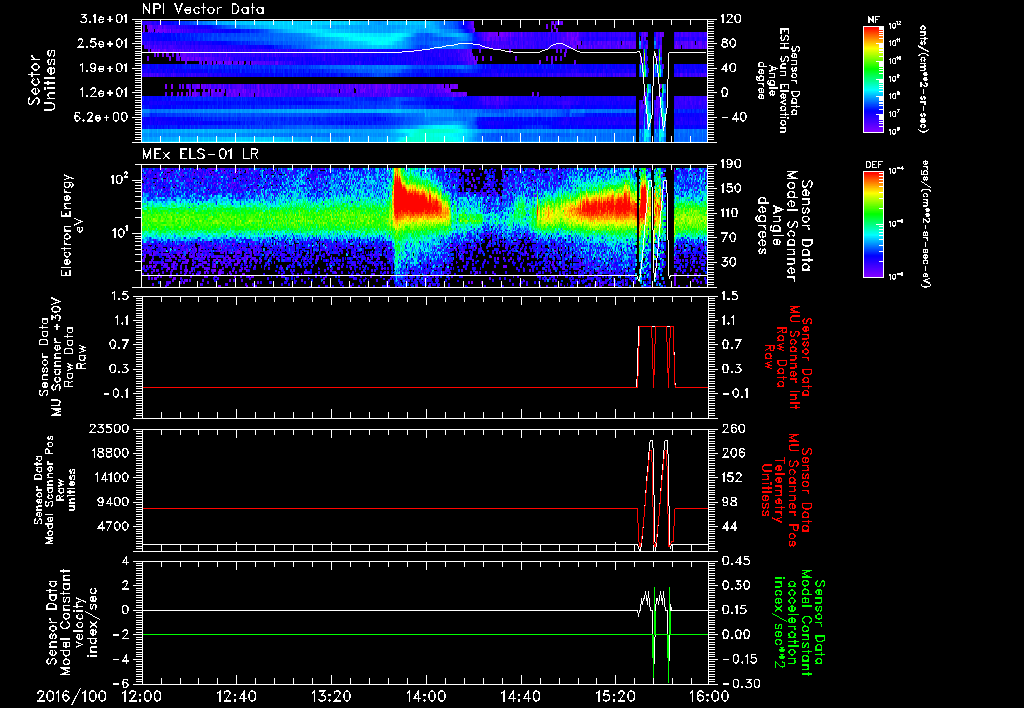1024x708 pixels.
Task: Click the "4700" scanner position tick value
Action: 114,526
